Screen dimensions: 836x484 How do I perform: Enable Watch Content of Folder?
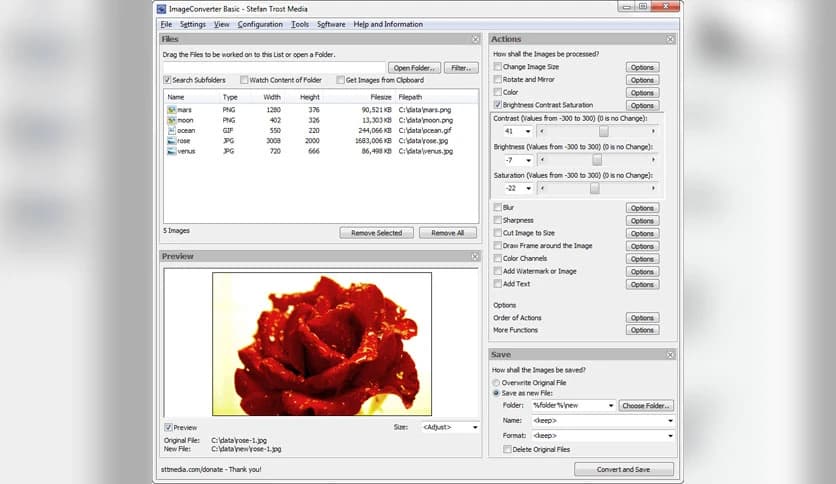coord(244,80)
